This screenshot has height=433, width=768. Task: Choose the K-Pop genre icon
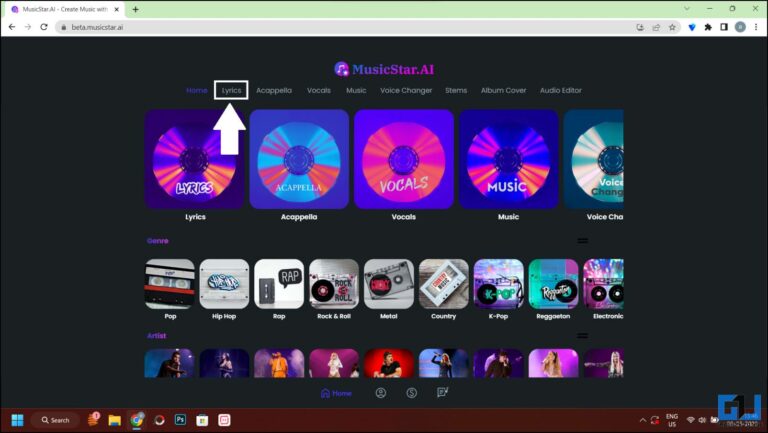point(498,284)
